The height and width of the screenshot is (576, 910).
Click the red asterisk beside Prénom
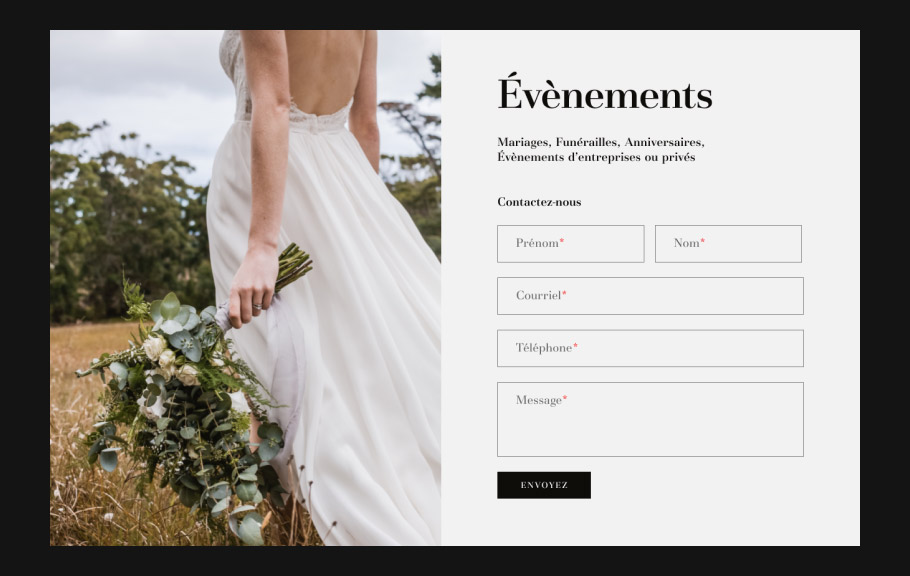click(562, 242)
